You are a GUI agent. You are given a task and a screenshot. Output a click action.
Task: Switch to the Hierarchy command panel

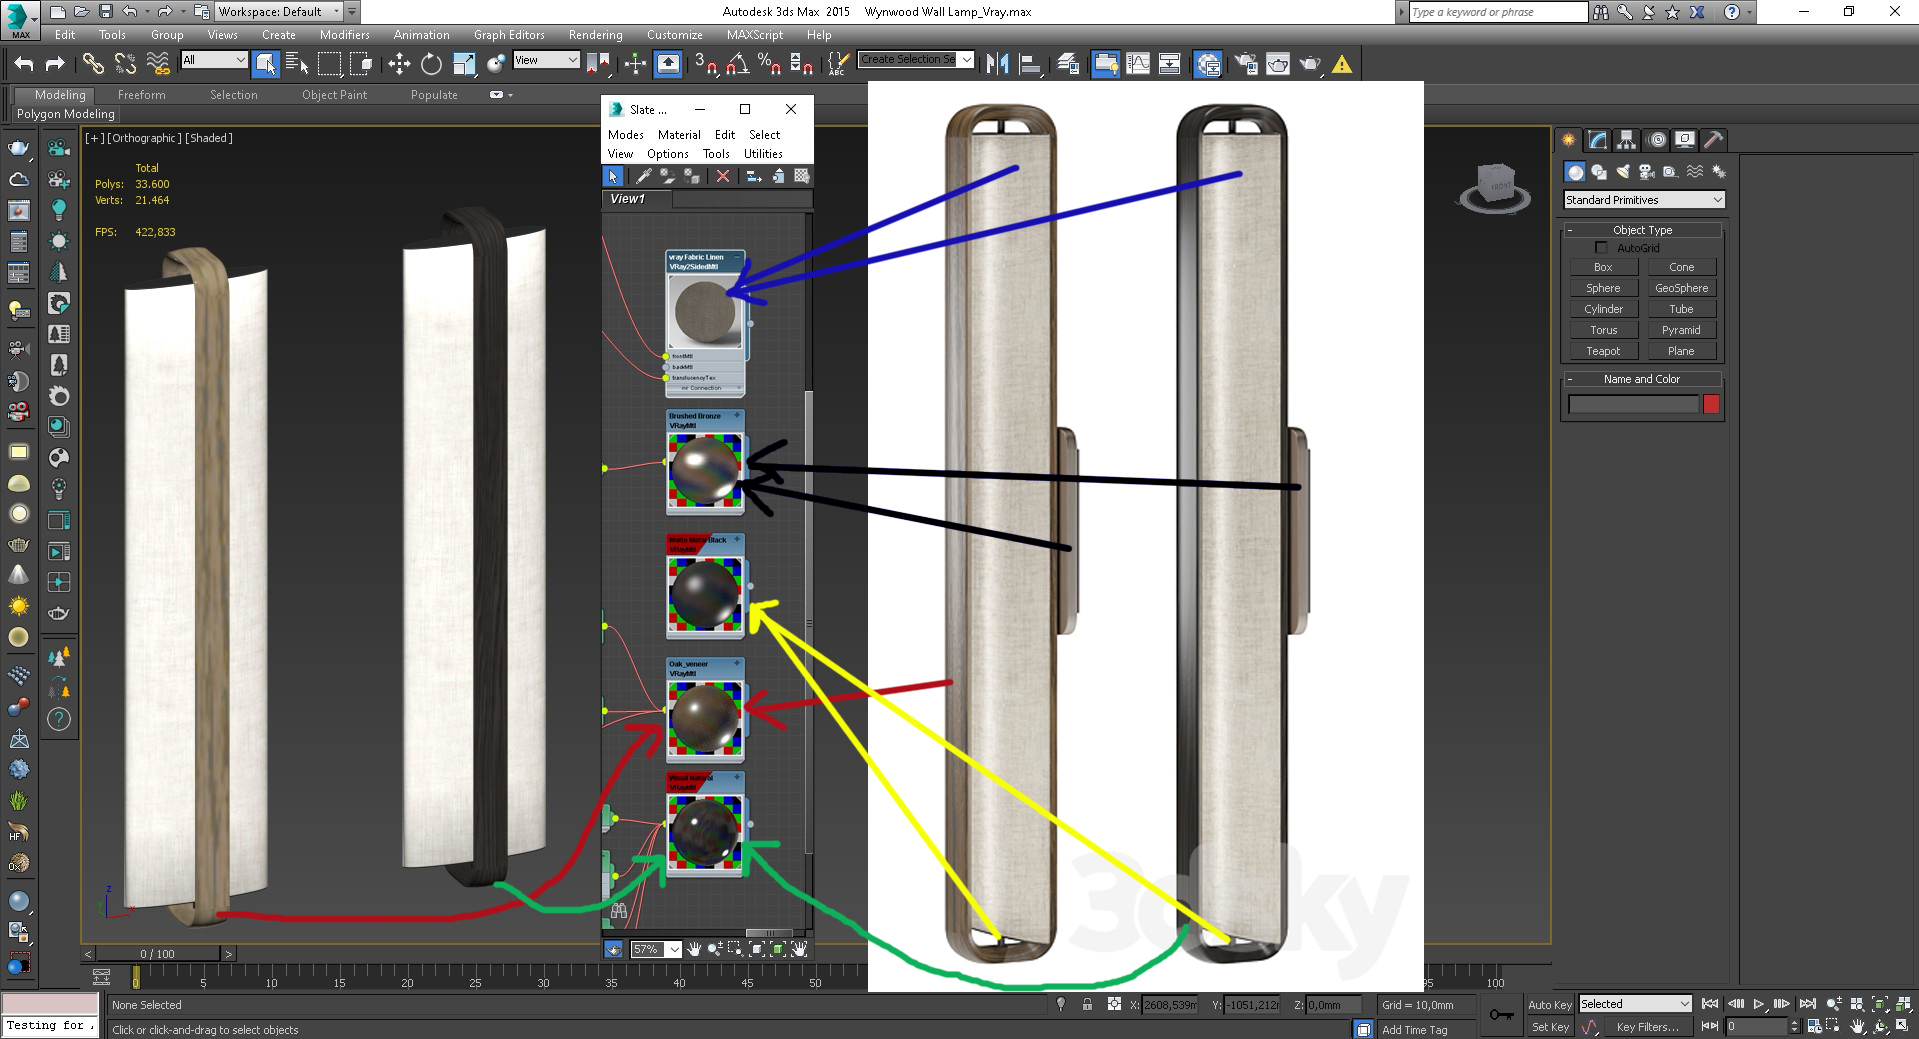[x=1627, y=140]
